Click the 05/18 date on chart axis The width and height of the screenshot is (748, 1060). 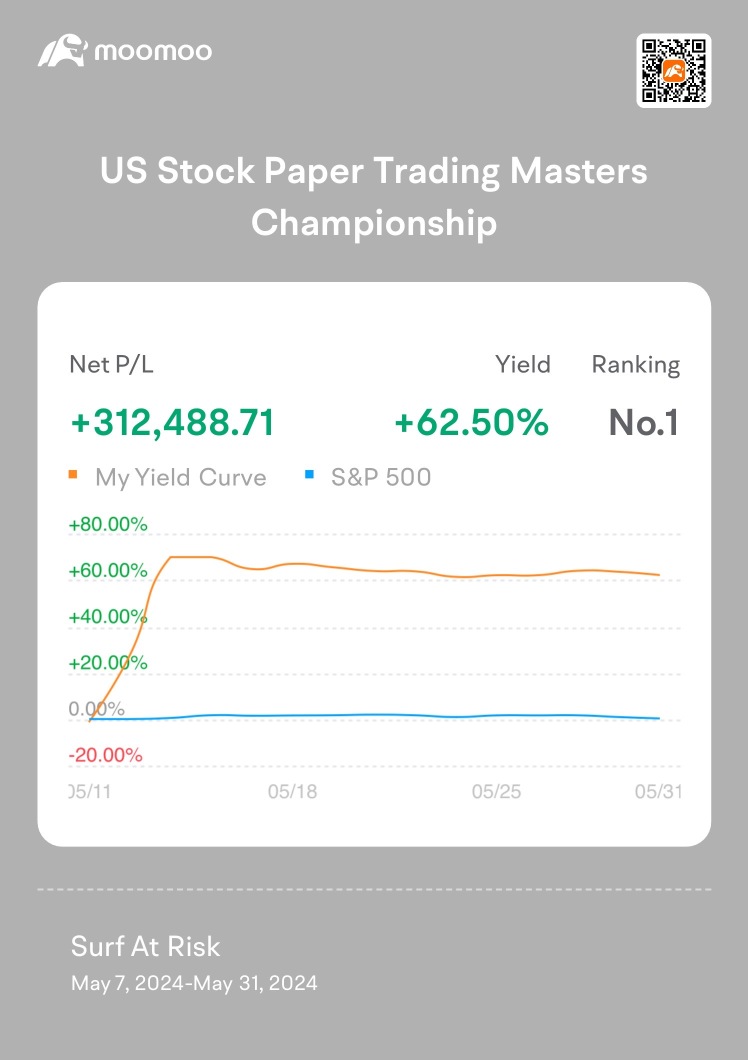(x=292, y=791)
